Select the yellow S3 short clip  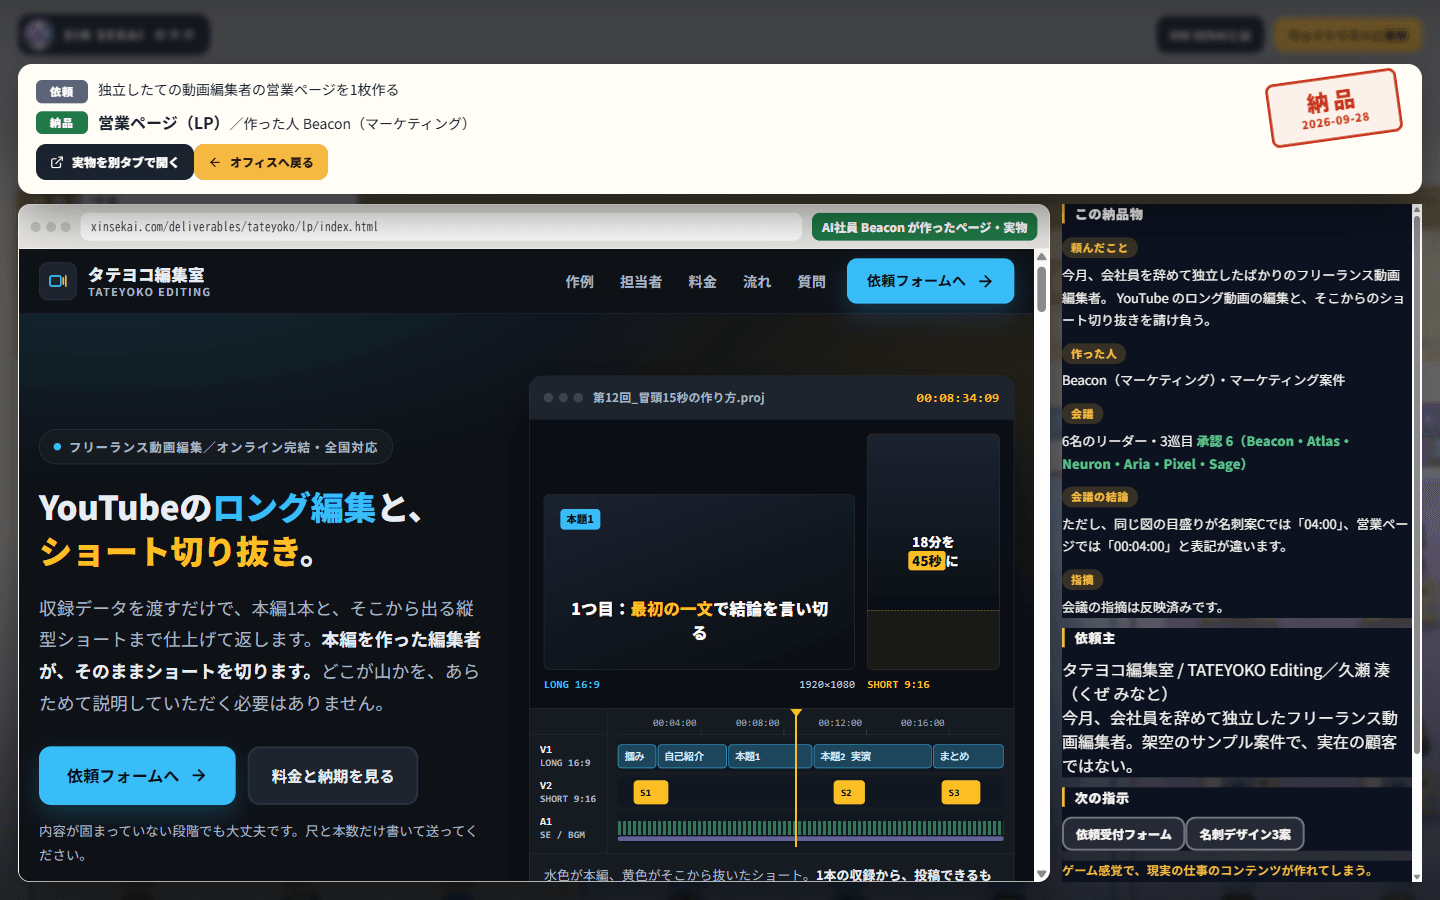(x=961, y=793)
